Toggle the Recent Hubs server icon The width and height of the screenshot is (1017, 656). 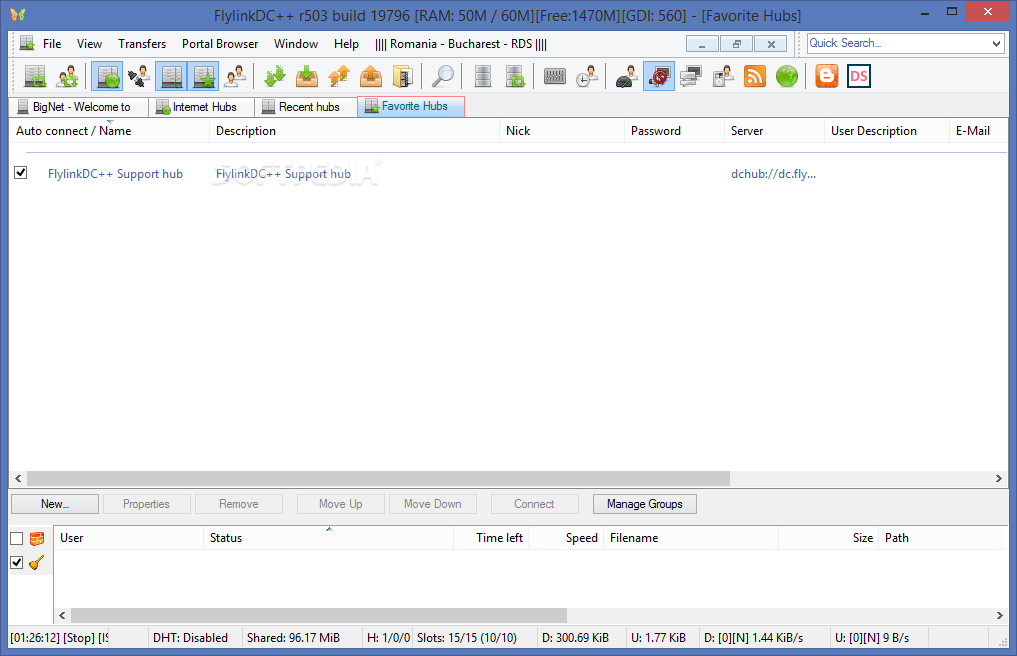click(x=171, y=77)
